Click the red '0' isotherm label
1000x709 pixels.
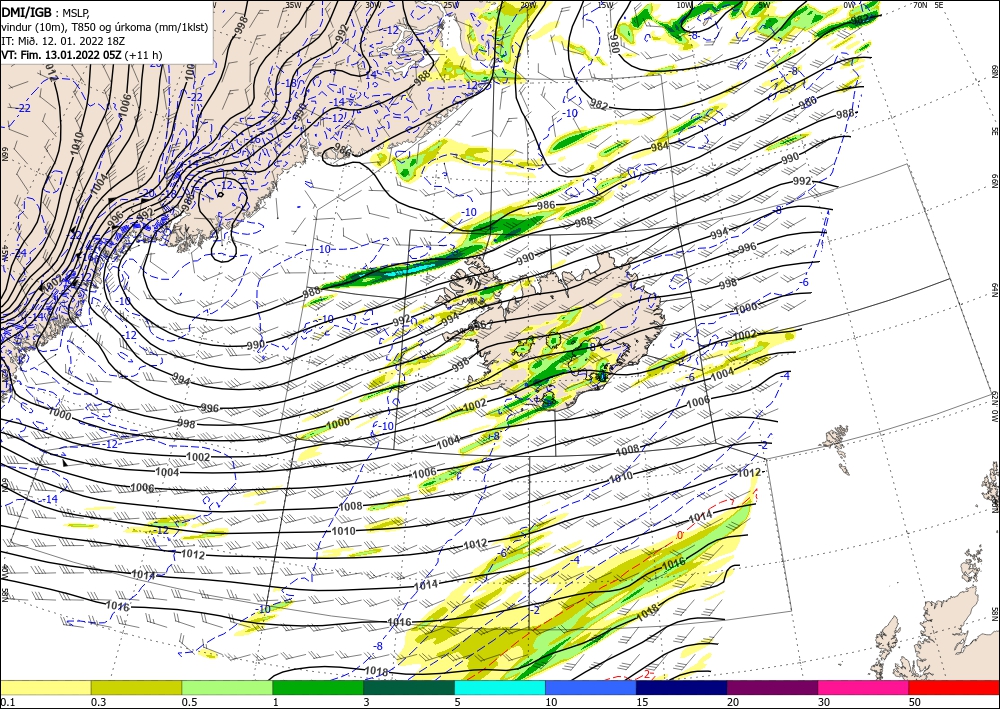680,535
